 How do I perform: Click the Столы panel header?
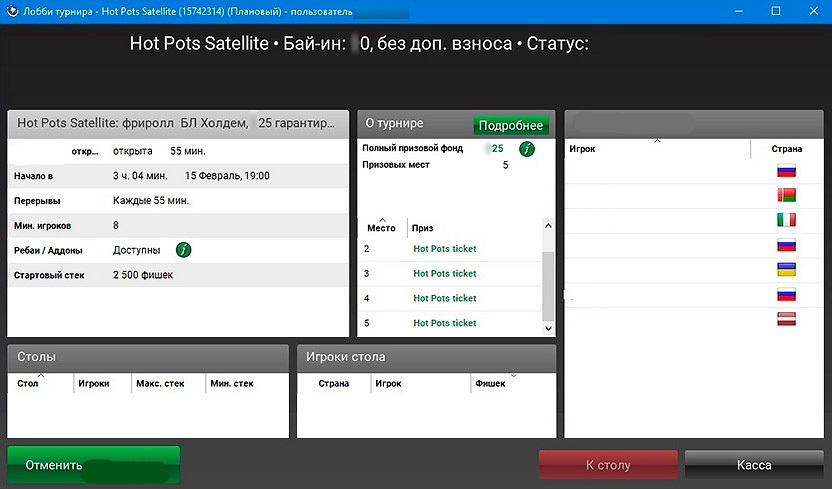coord(148,357)
